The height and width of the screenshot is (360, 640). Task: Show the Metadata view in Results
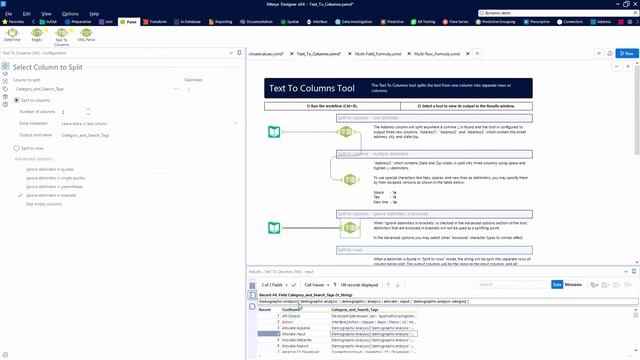click(x=573, y=284)
